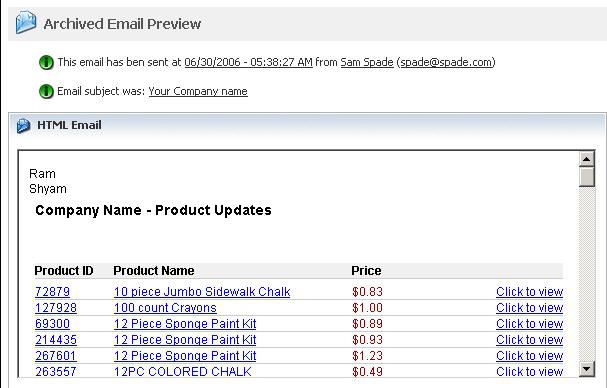Click to view for Jumbo Sidewalk Chalk
The height and width of the screenshot is (388, 607).
529,292
